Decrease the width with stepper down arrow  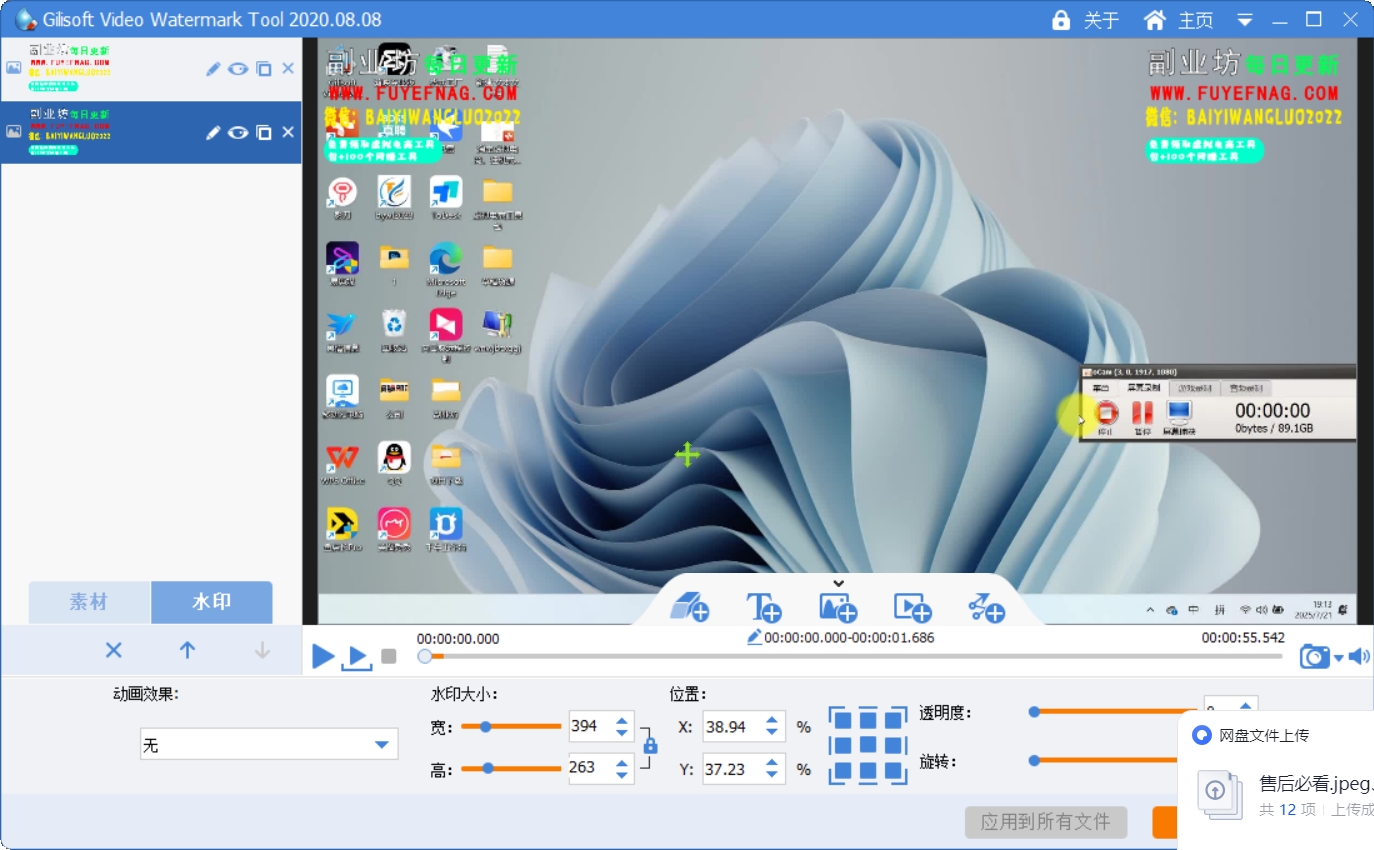[x=622, y=734]
